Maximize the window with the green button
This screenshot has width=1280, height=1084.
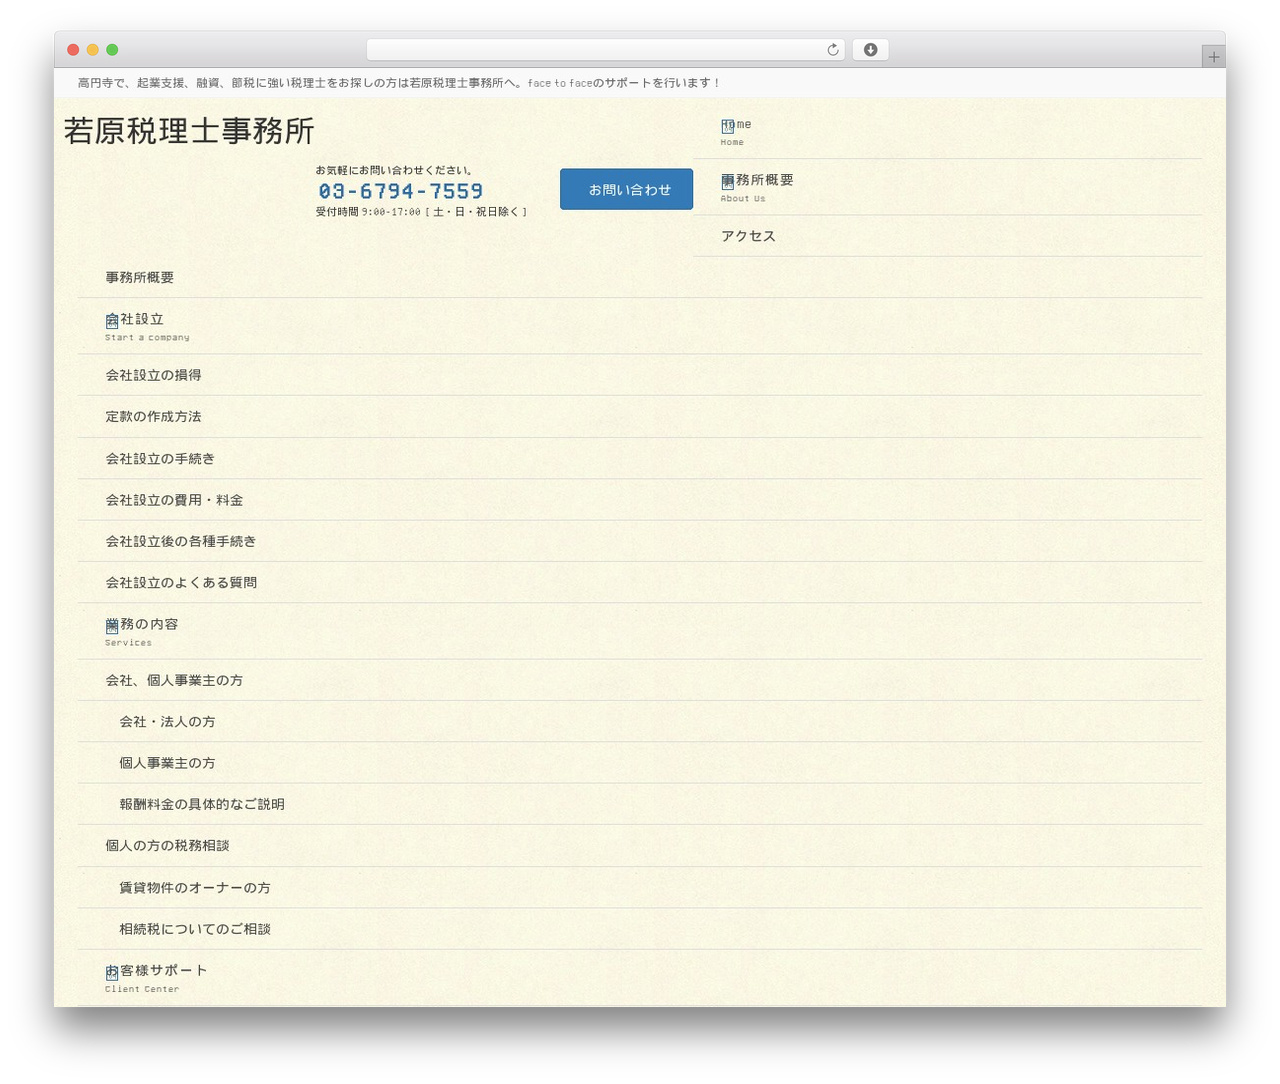click(x=112, y=50)
